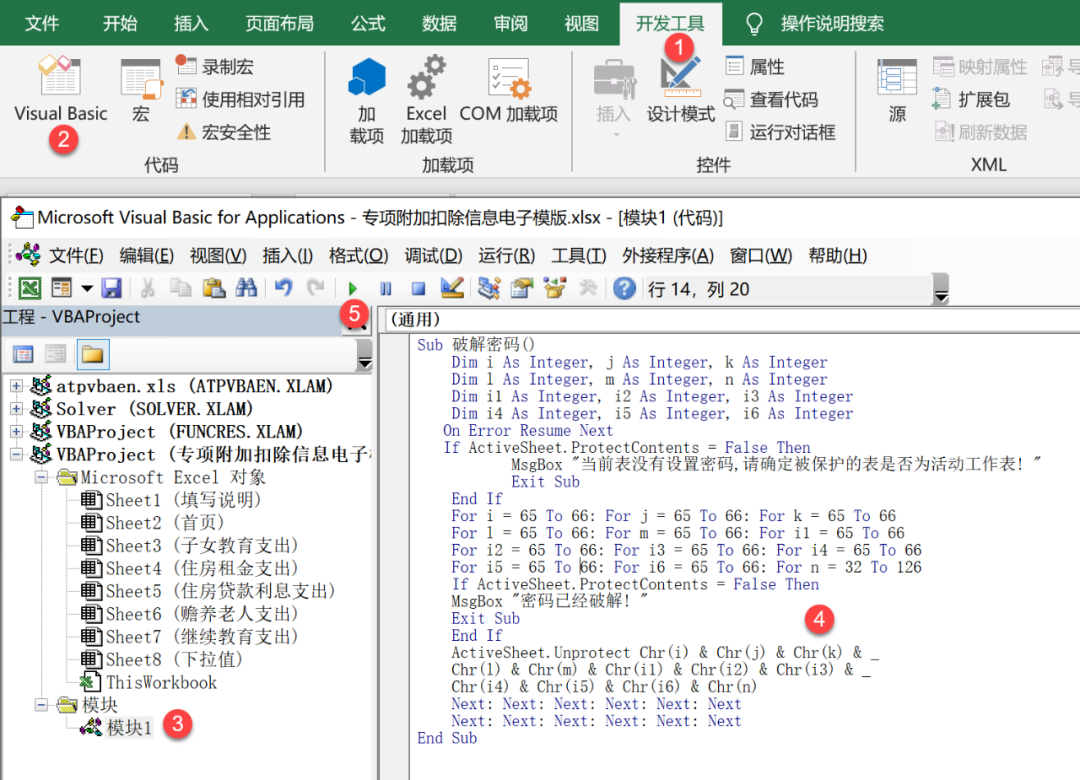Click View Object icon in project pane
The width and height of the screenshot is (1080, 780).
[55, 354]
